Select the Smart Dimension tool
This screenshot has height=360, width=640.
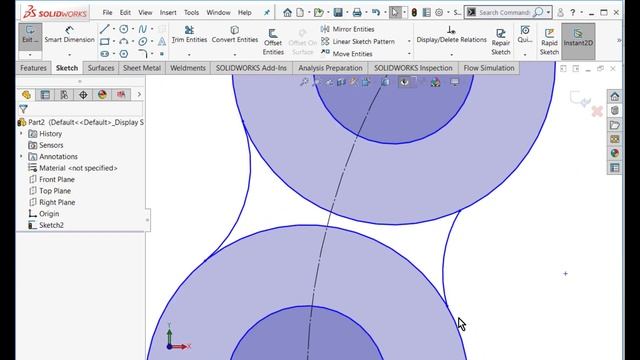point(69,35)
